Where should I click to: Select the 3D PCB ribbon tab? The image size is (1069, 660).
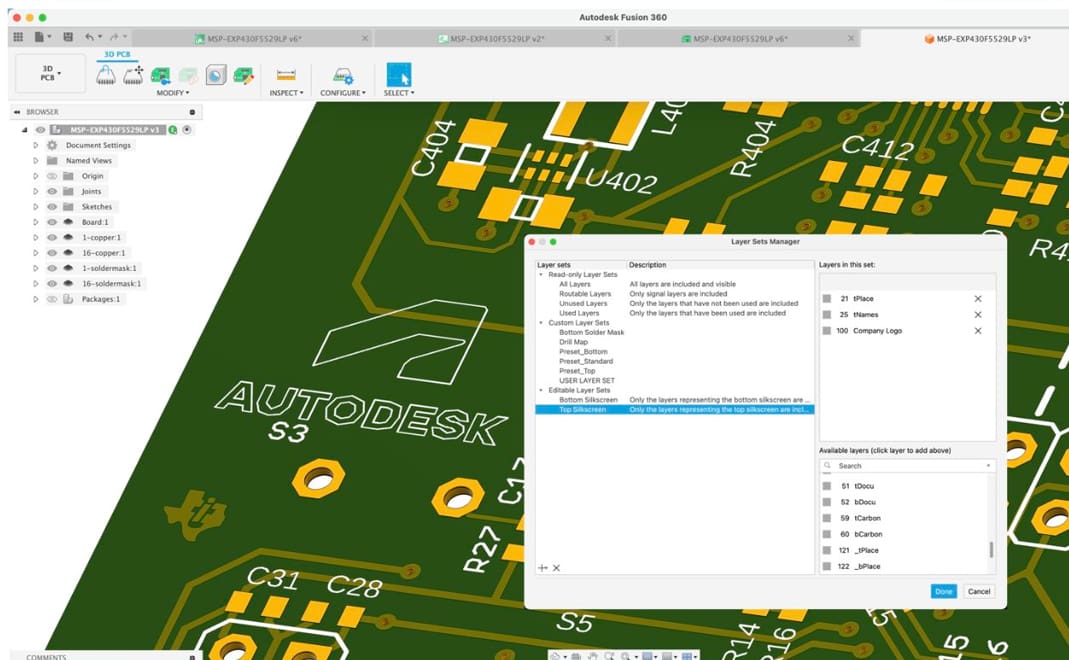(x=117, y=55)
